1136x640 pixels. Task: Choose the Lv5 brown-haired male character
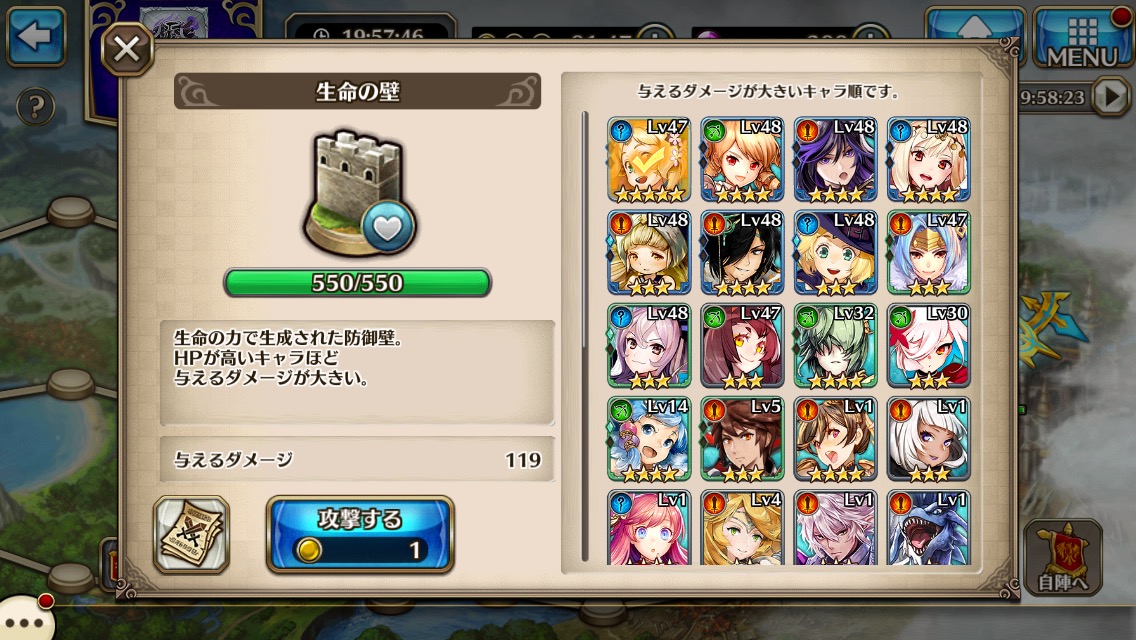coord(742,439)
